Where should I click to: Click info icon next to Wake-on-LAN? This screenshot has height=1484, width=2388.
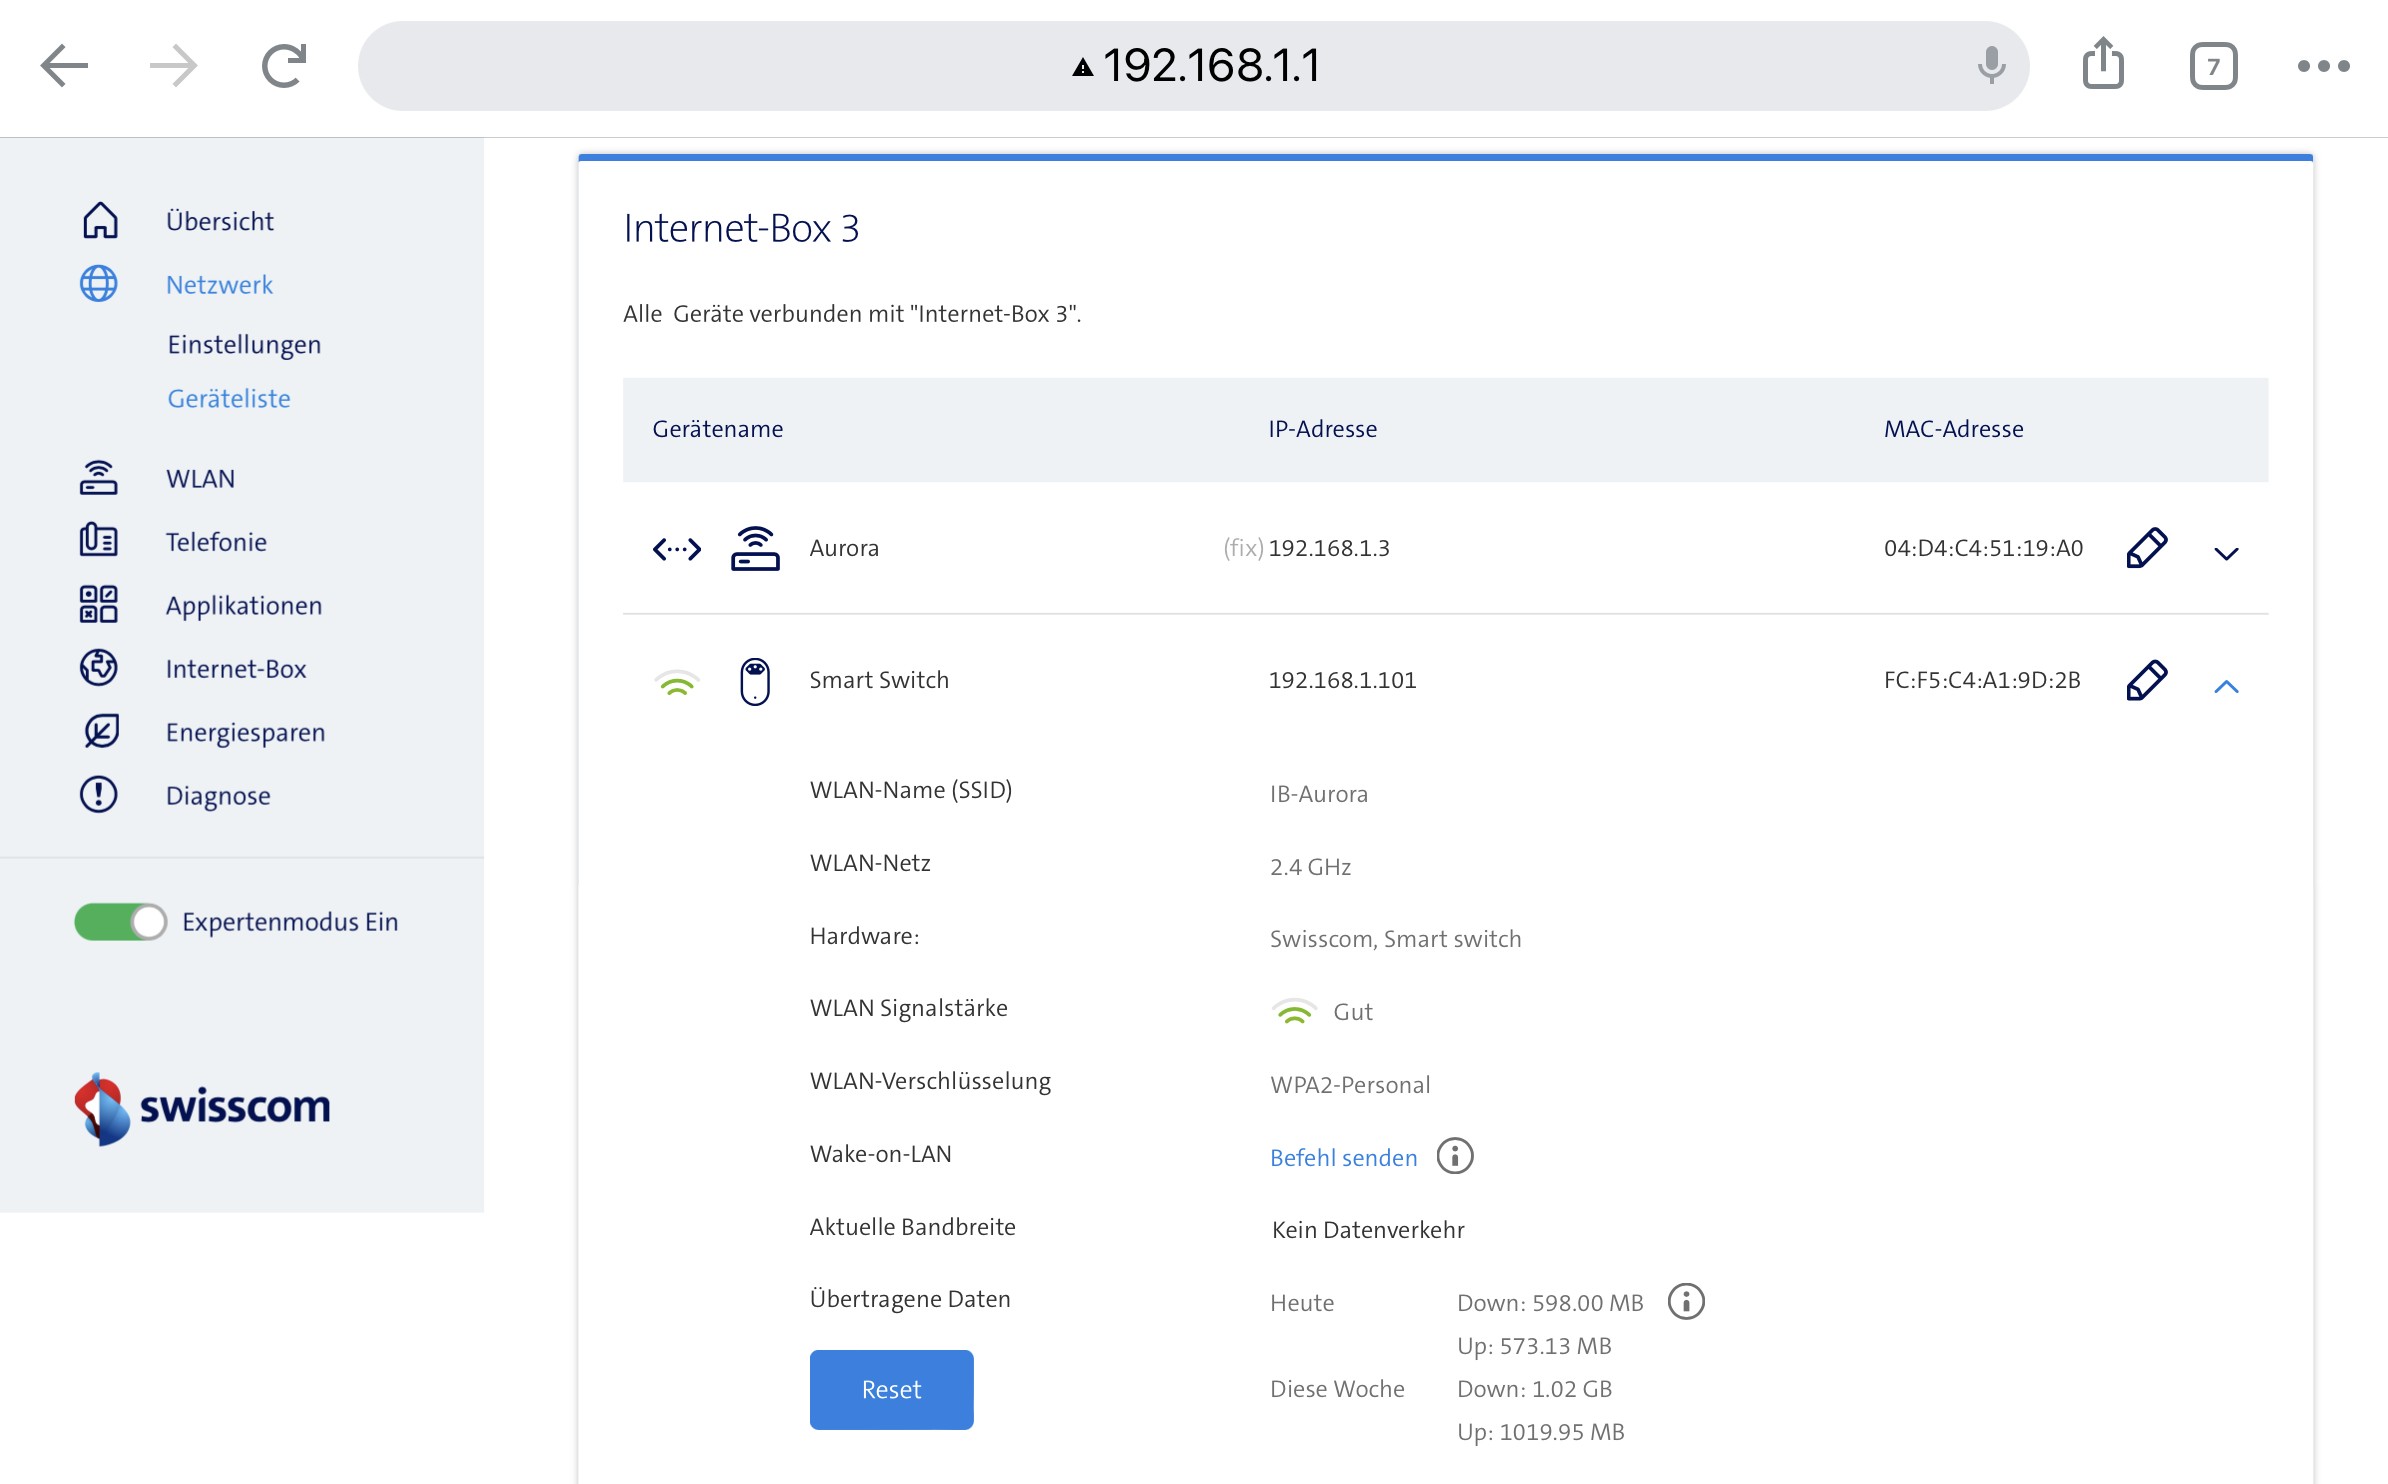[x=1455, y=1157]
